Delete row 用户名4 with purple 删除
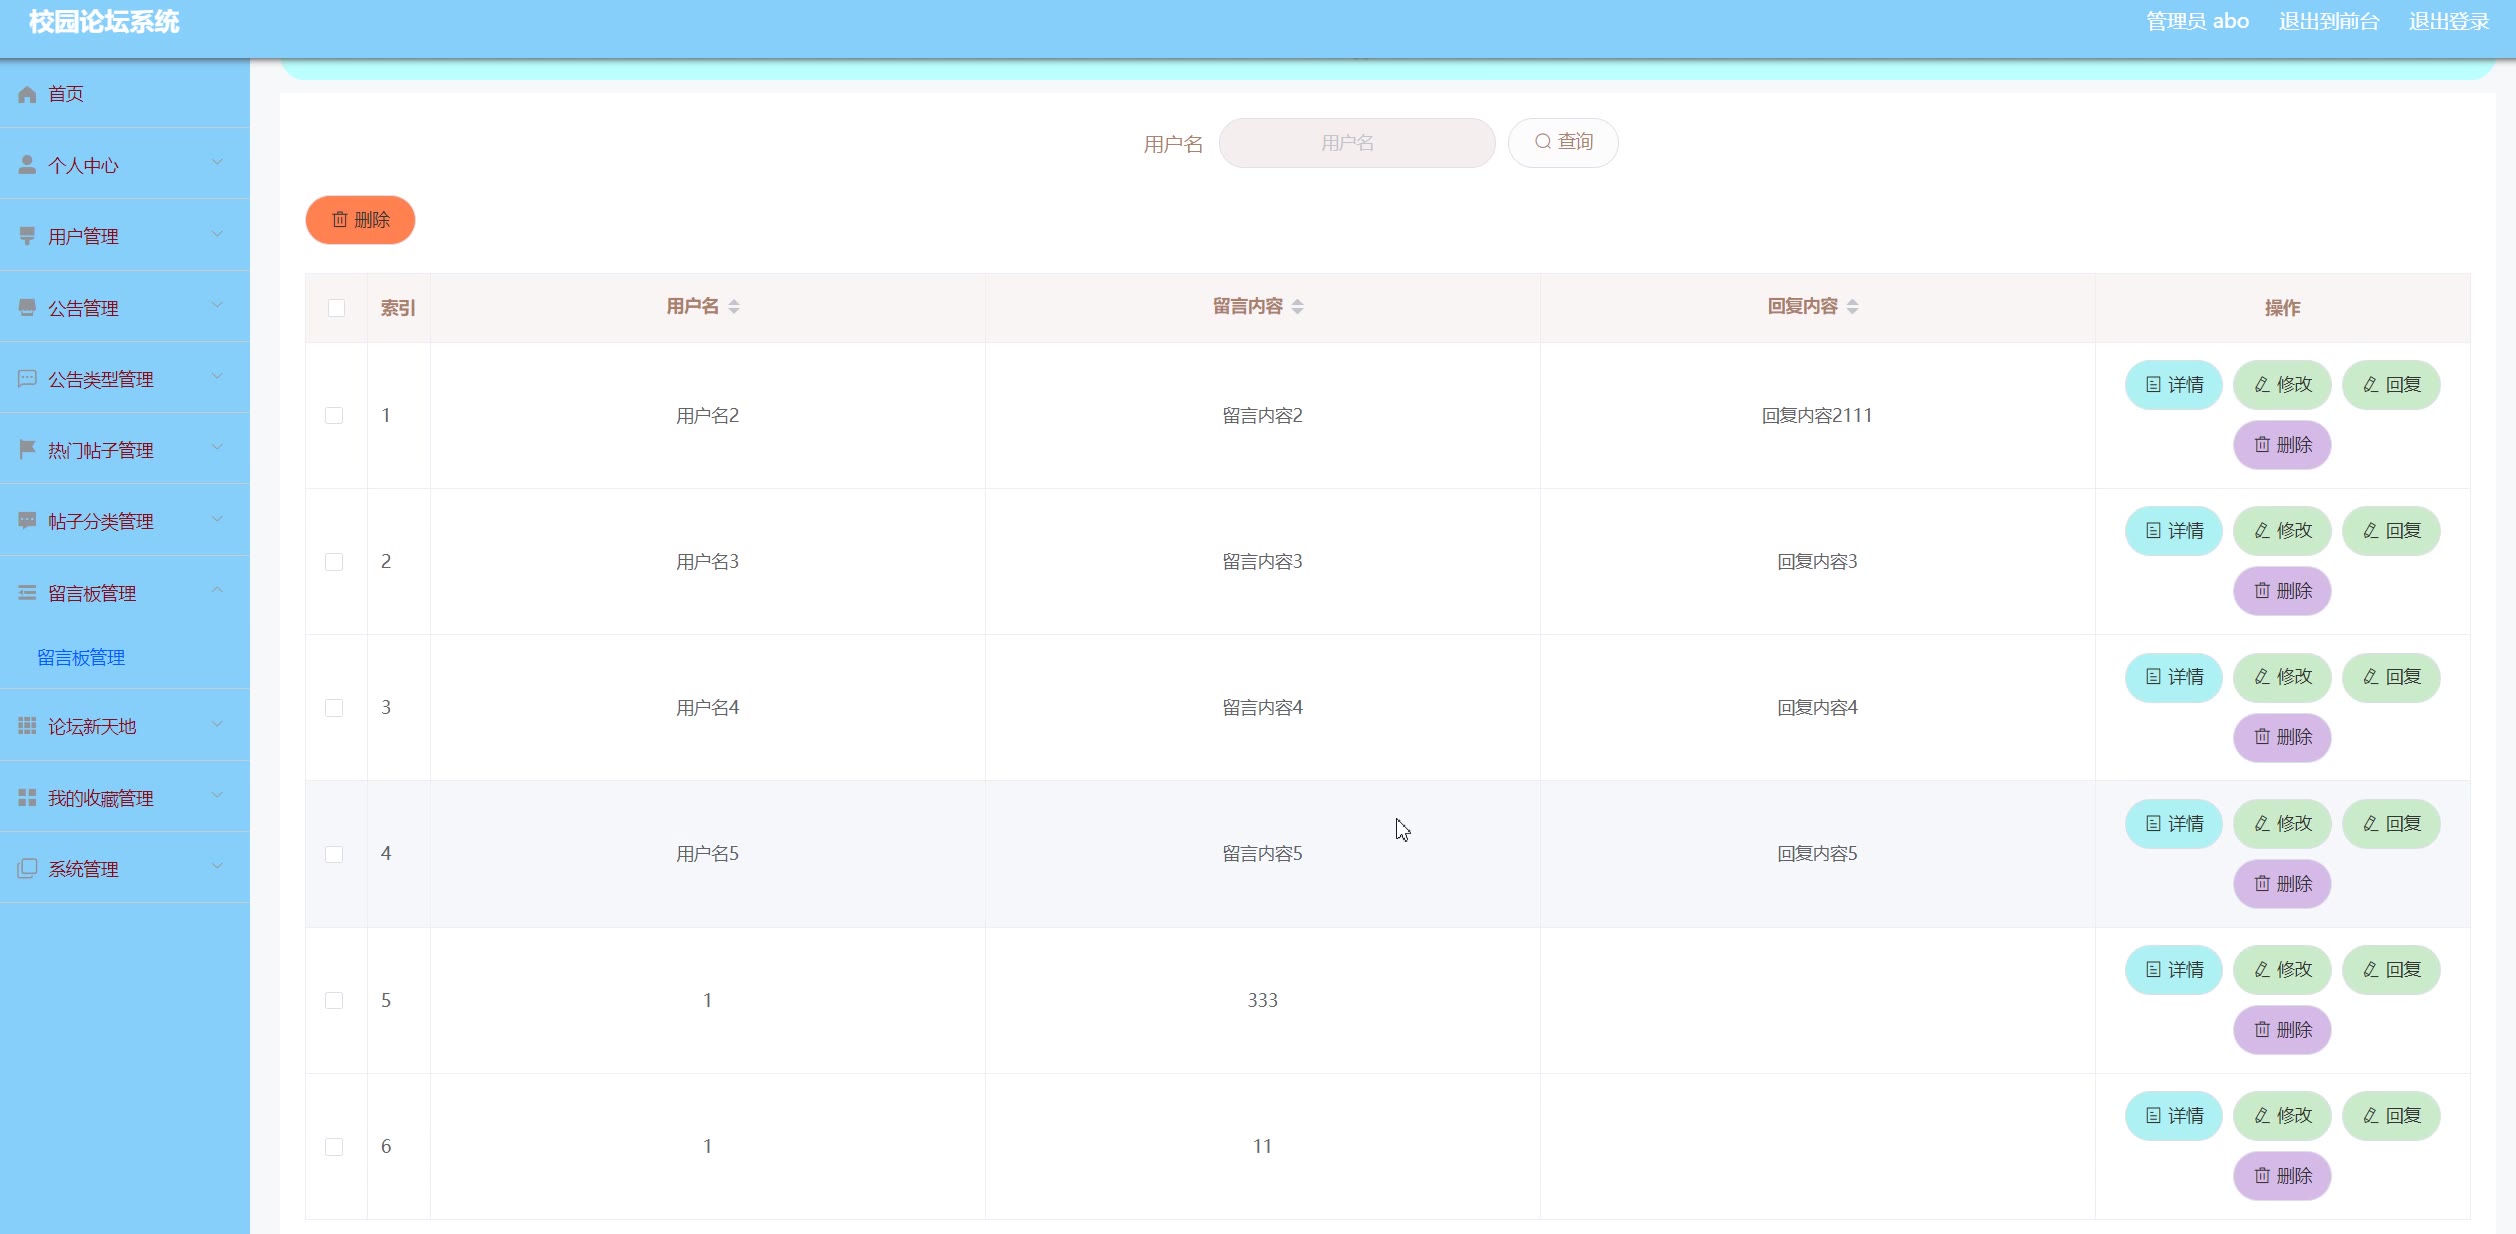Image resolution: width=2516 pixels, height=1234 pixels. 2283,737
